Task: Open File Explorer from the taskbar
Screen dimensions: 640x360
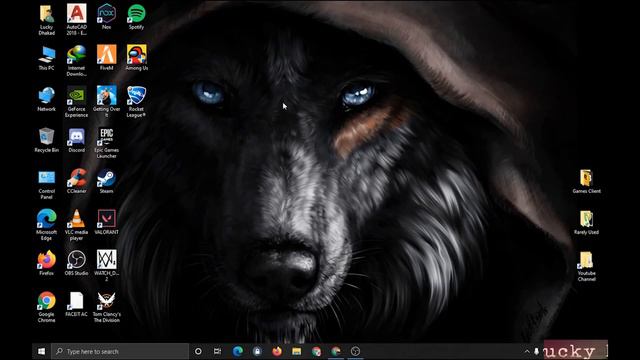Action: pos(296,351)
